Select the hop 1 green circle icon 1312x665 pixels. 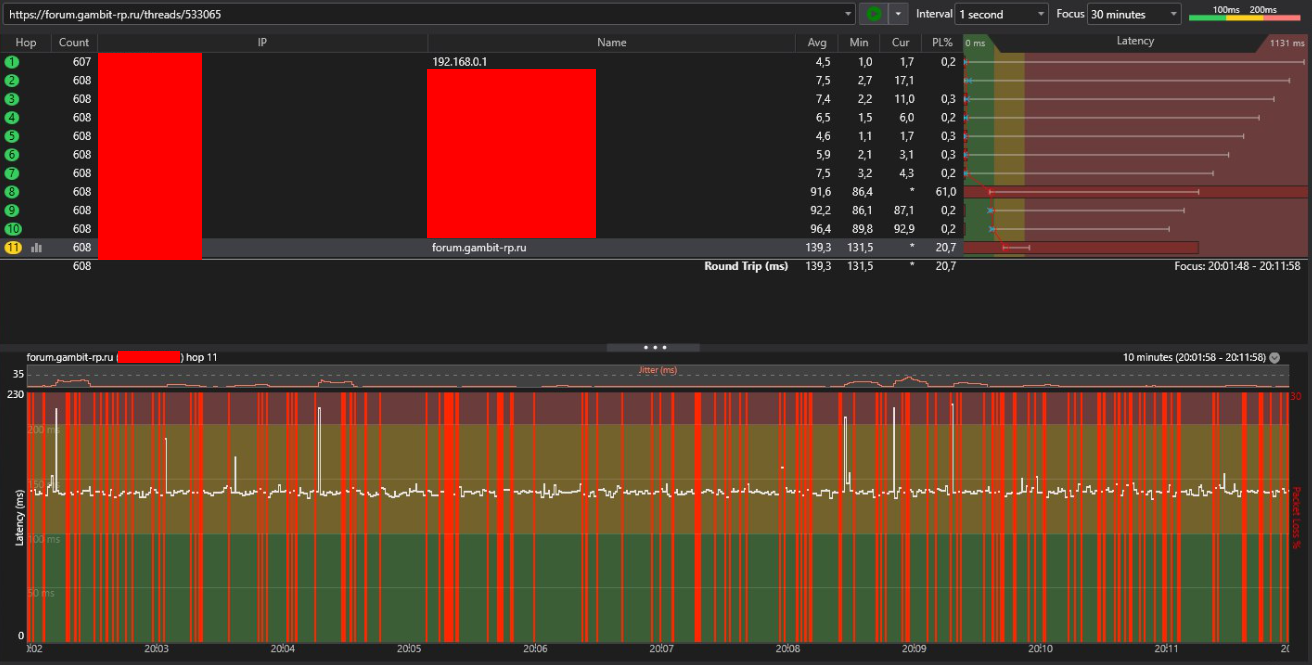[12, 62]
